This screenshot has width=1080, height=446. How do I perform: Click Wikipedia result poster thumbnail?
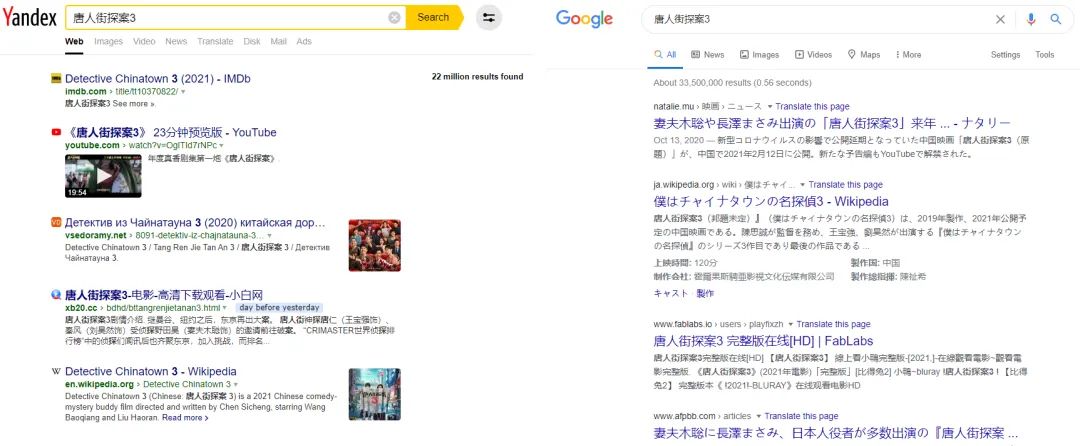pyautogui.click(x=375, y=394)
